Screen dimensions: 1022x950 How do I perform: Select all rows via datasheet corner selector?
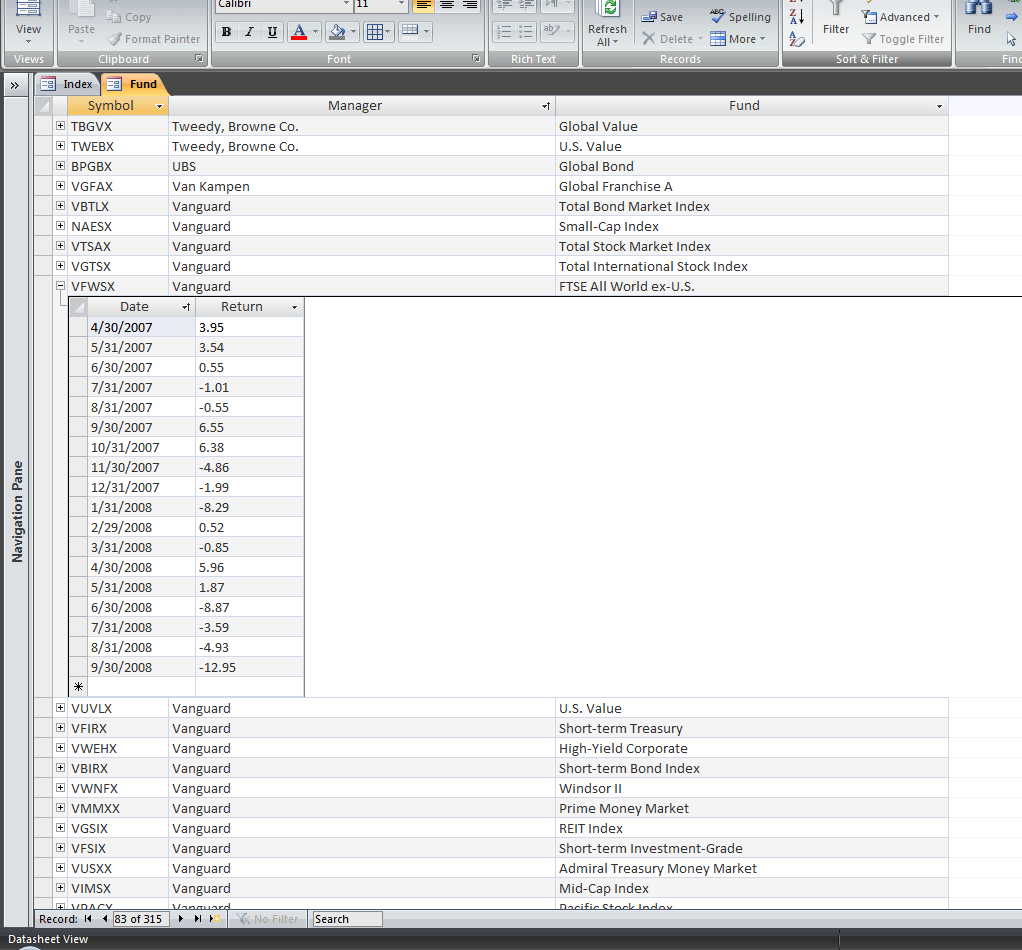pos(44,106)
